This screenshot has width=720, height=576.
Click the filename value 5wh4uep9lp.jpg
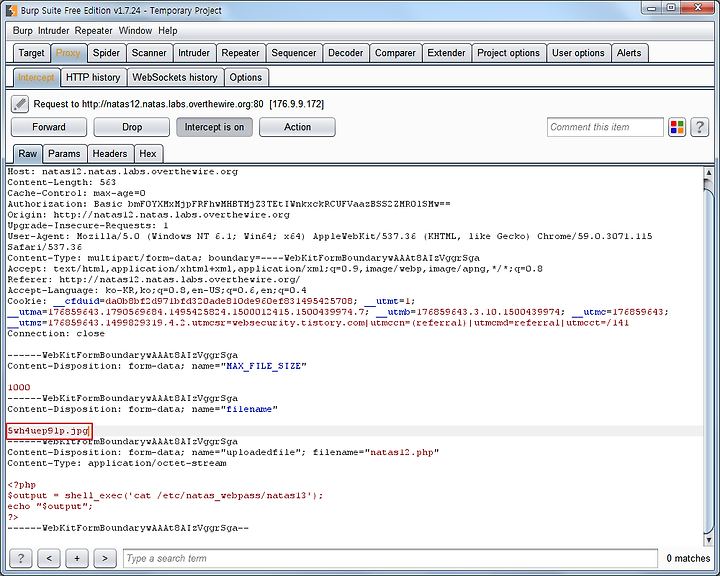(48, 431)
